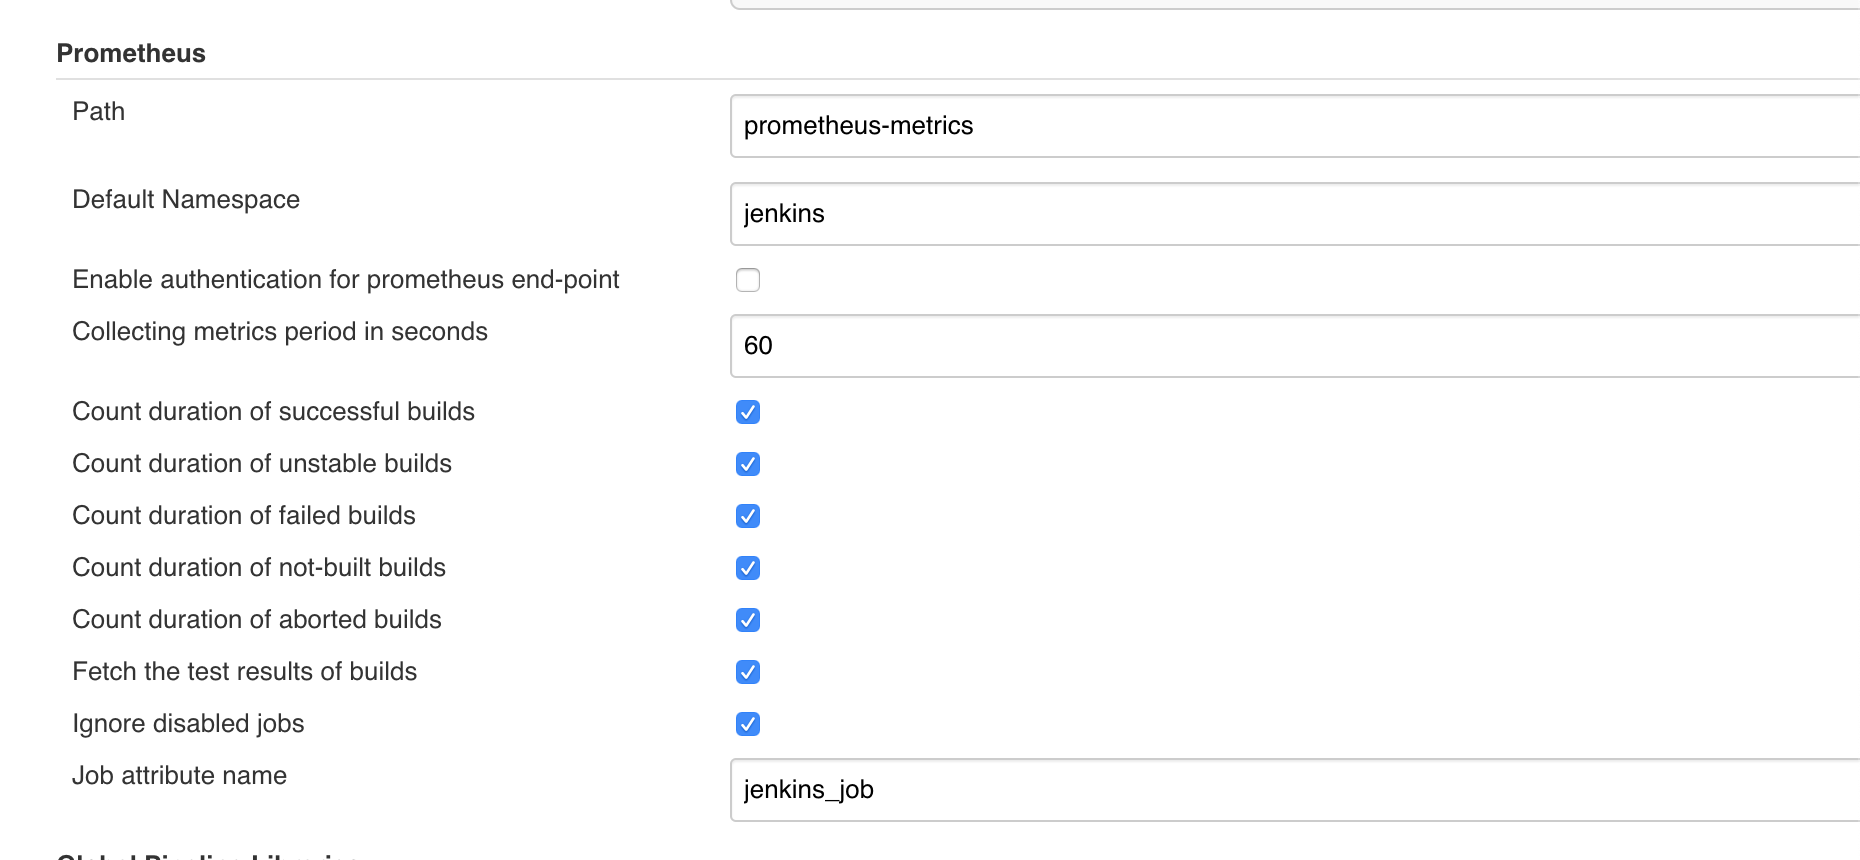Screen dimensions: 1860x860
Task: Click the 'Default Namespace' label text
Action: coord(186,200)
